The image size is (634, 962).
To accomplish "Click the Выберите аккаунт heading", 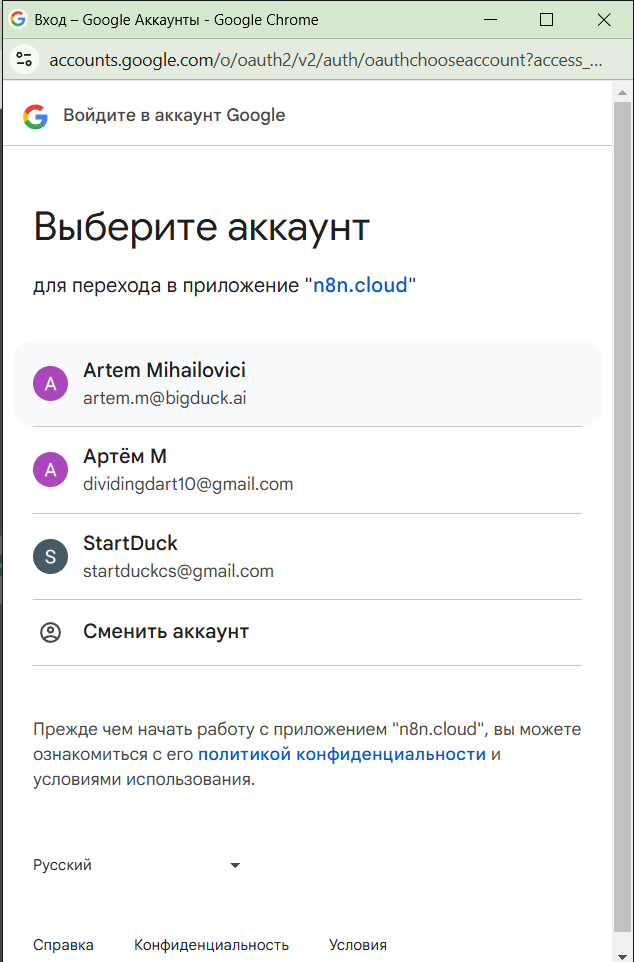I will pos(201,228).
